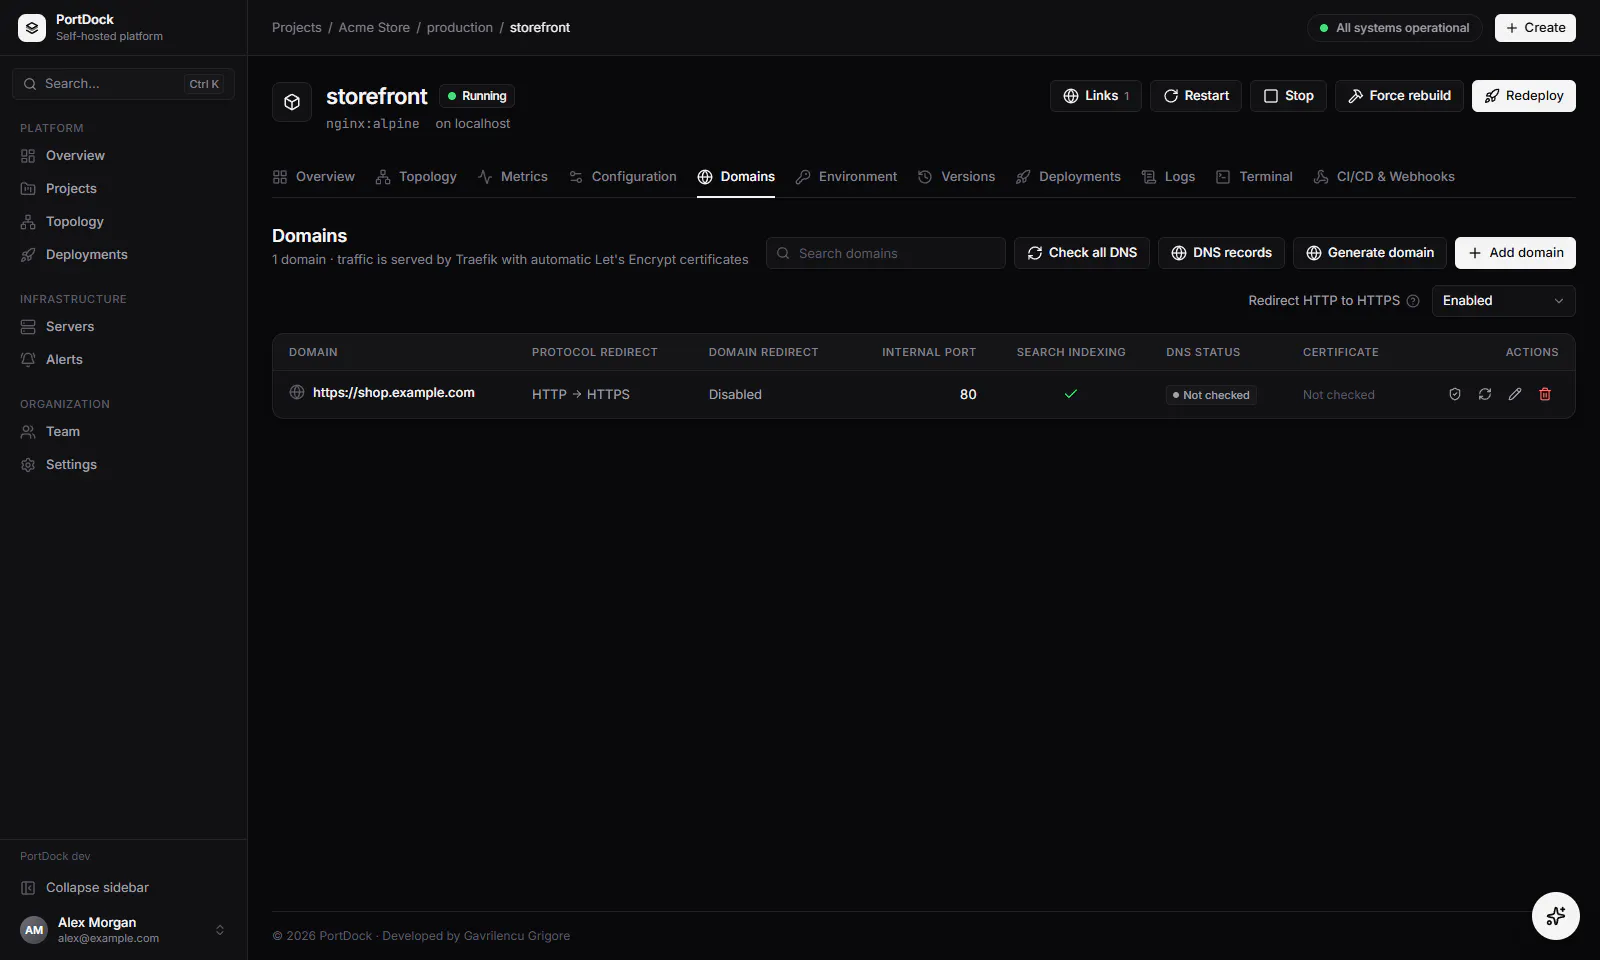Click the pencil edit icon for shop.example.com

click(x=1515, y=394)
